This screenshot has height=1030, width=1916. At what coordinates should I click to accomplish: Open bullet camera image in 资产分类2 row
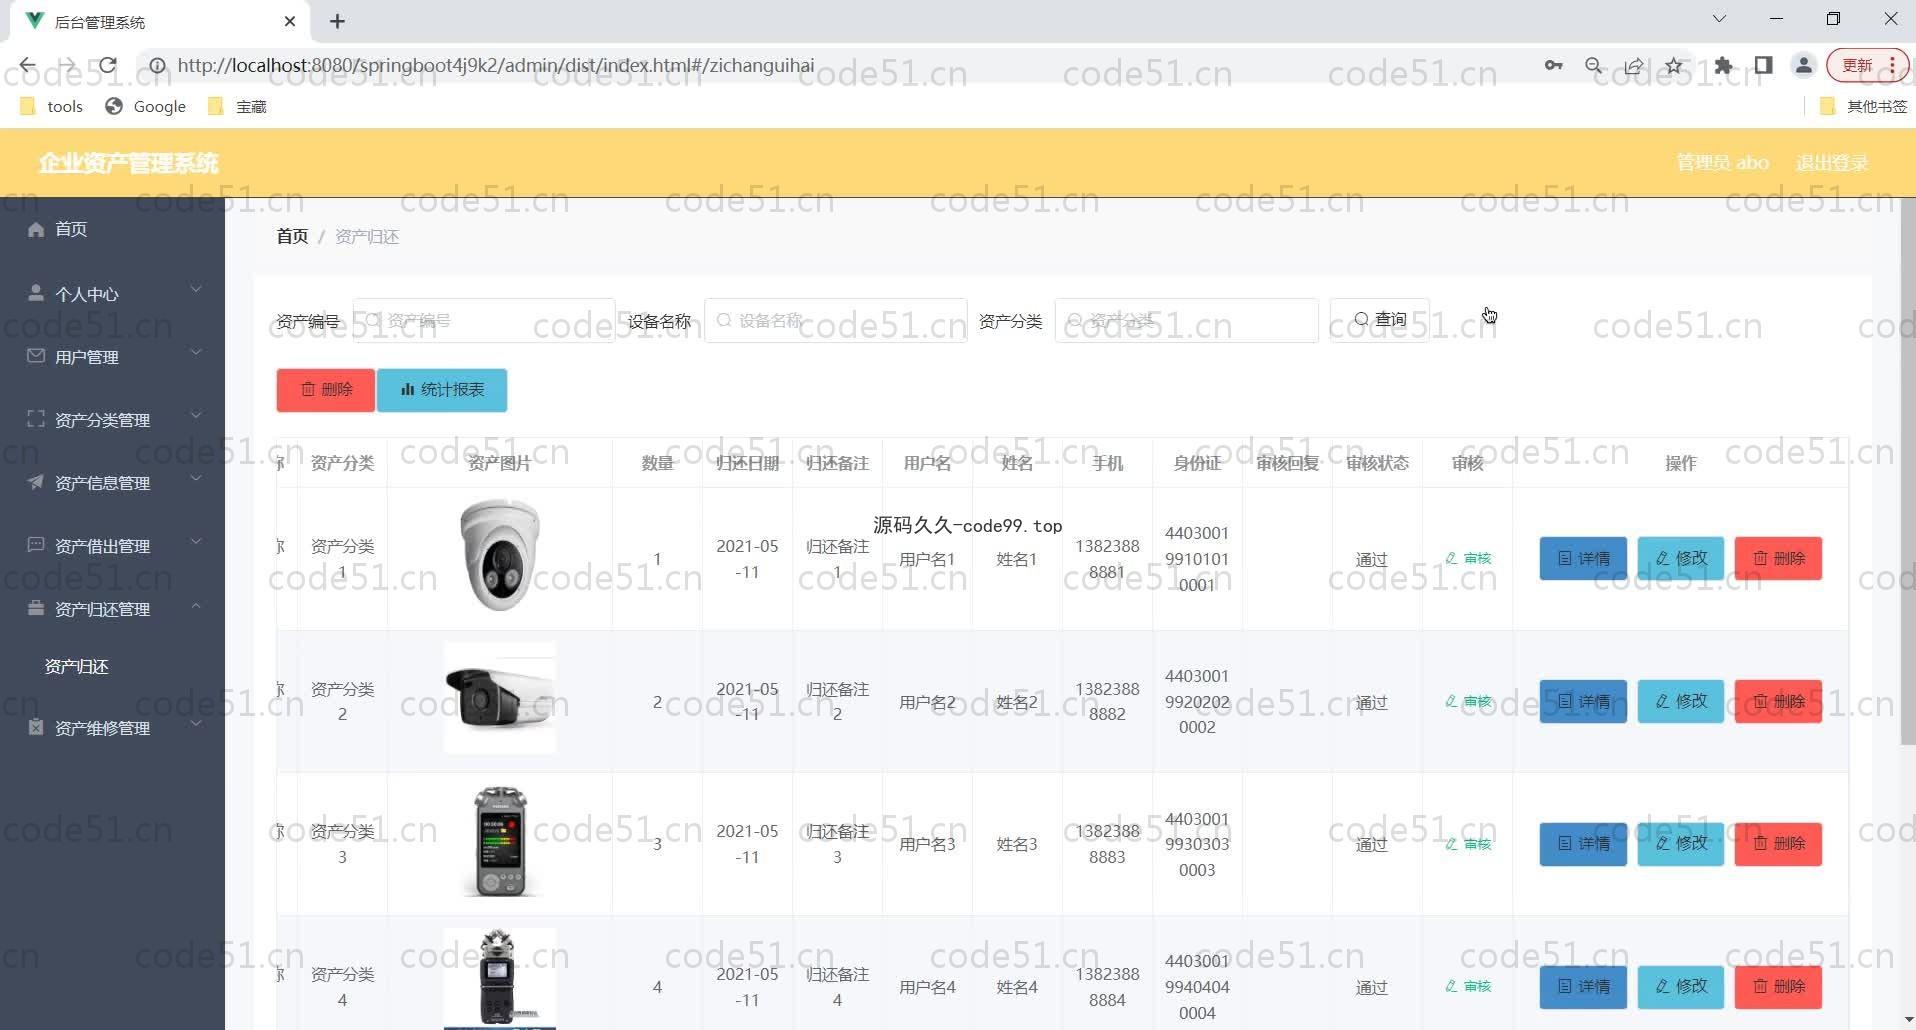click(499, 698)
